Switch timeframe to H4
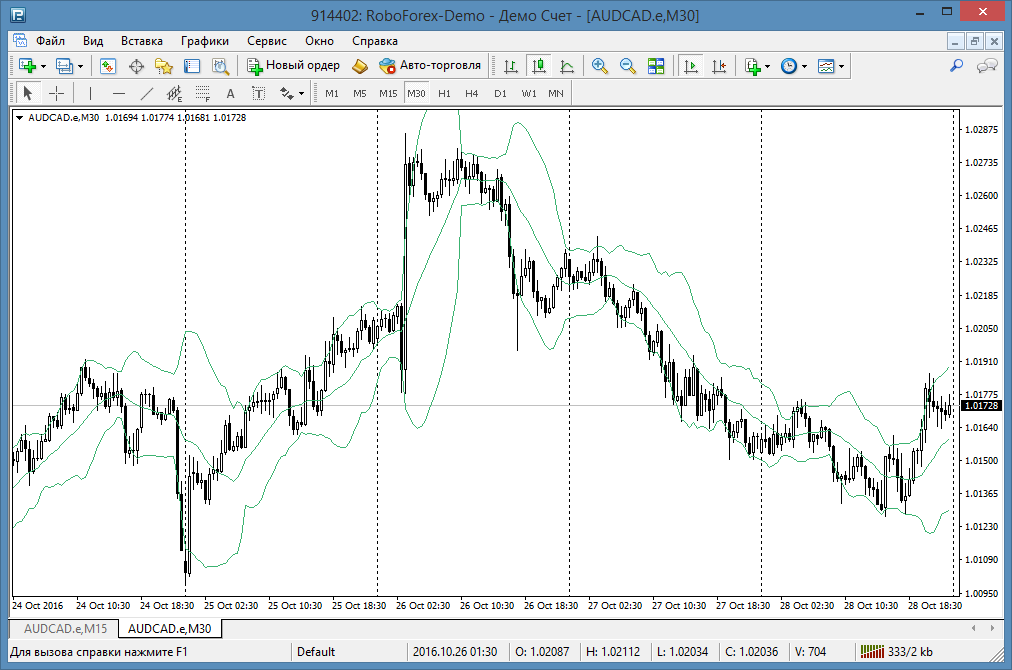 pos(472,94)
